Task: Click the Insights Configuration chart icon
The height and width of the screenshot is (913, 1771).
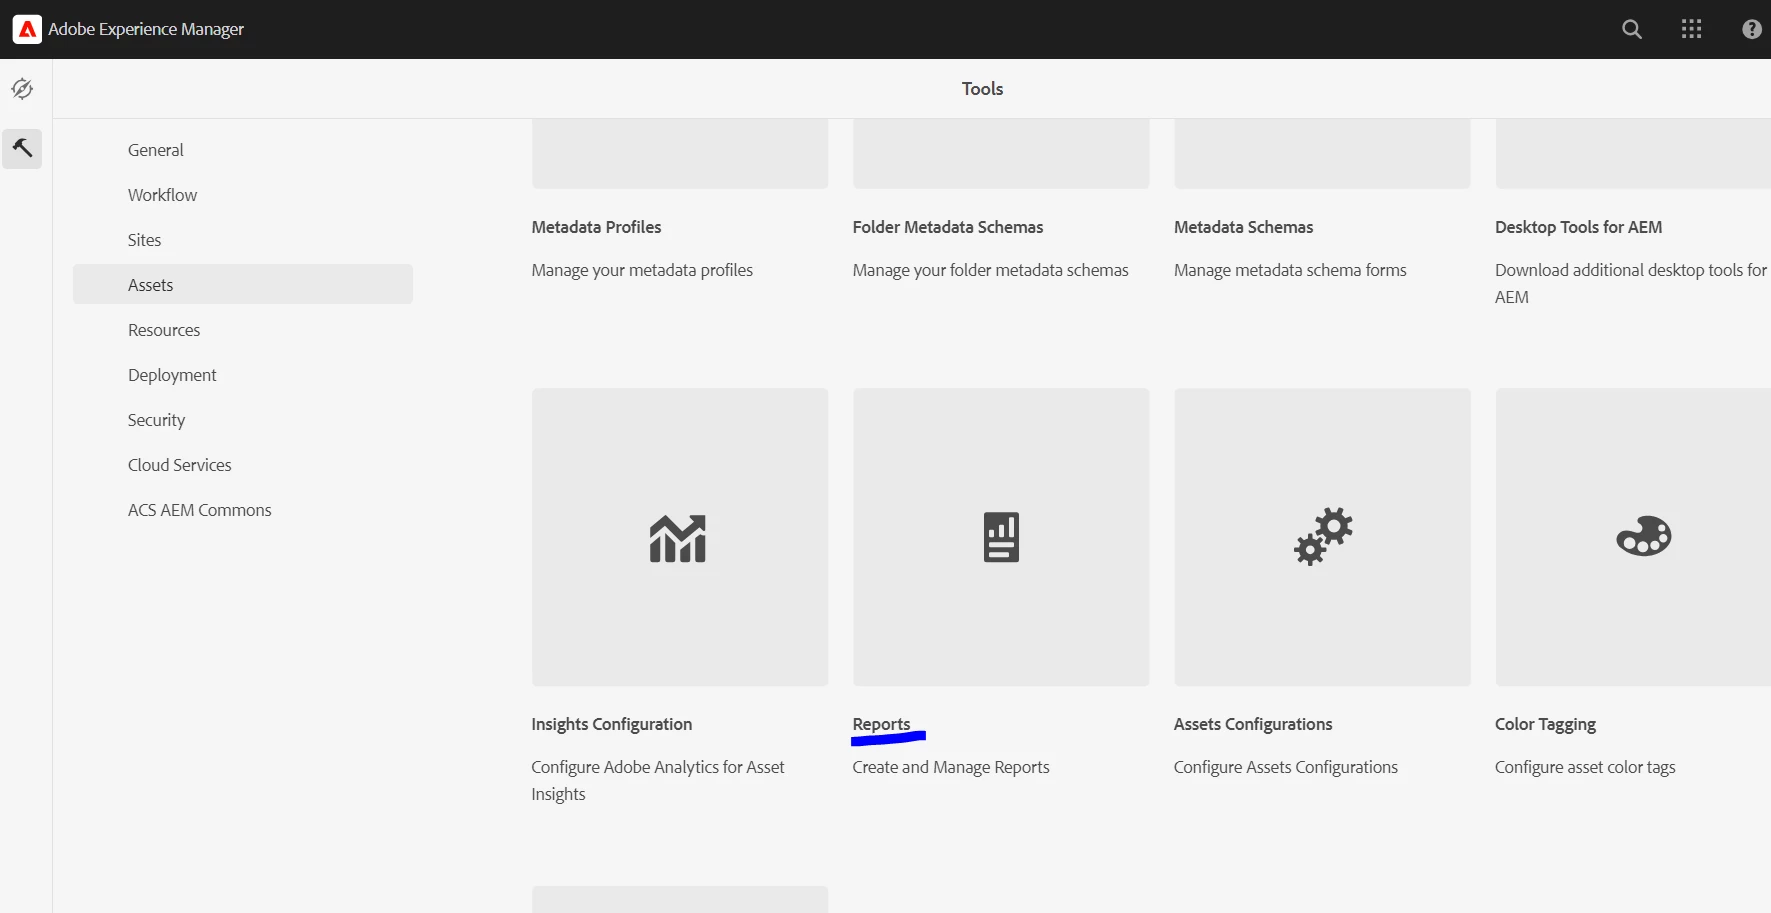Action: click(678, 538)
